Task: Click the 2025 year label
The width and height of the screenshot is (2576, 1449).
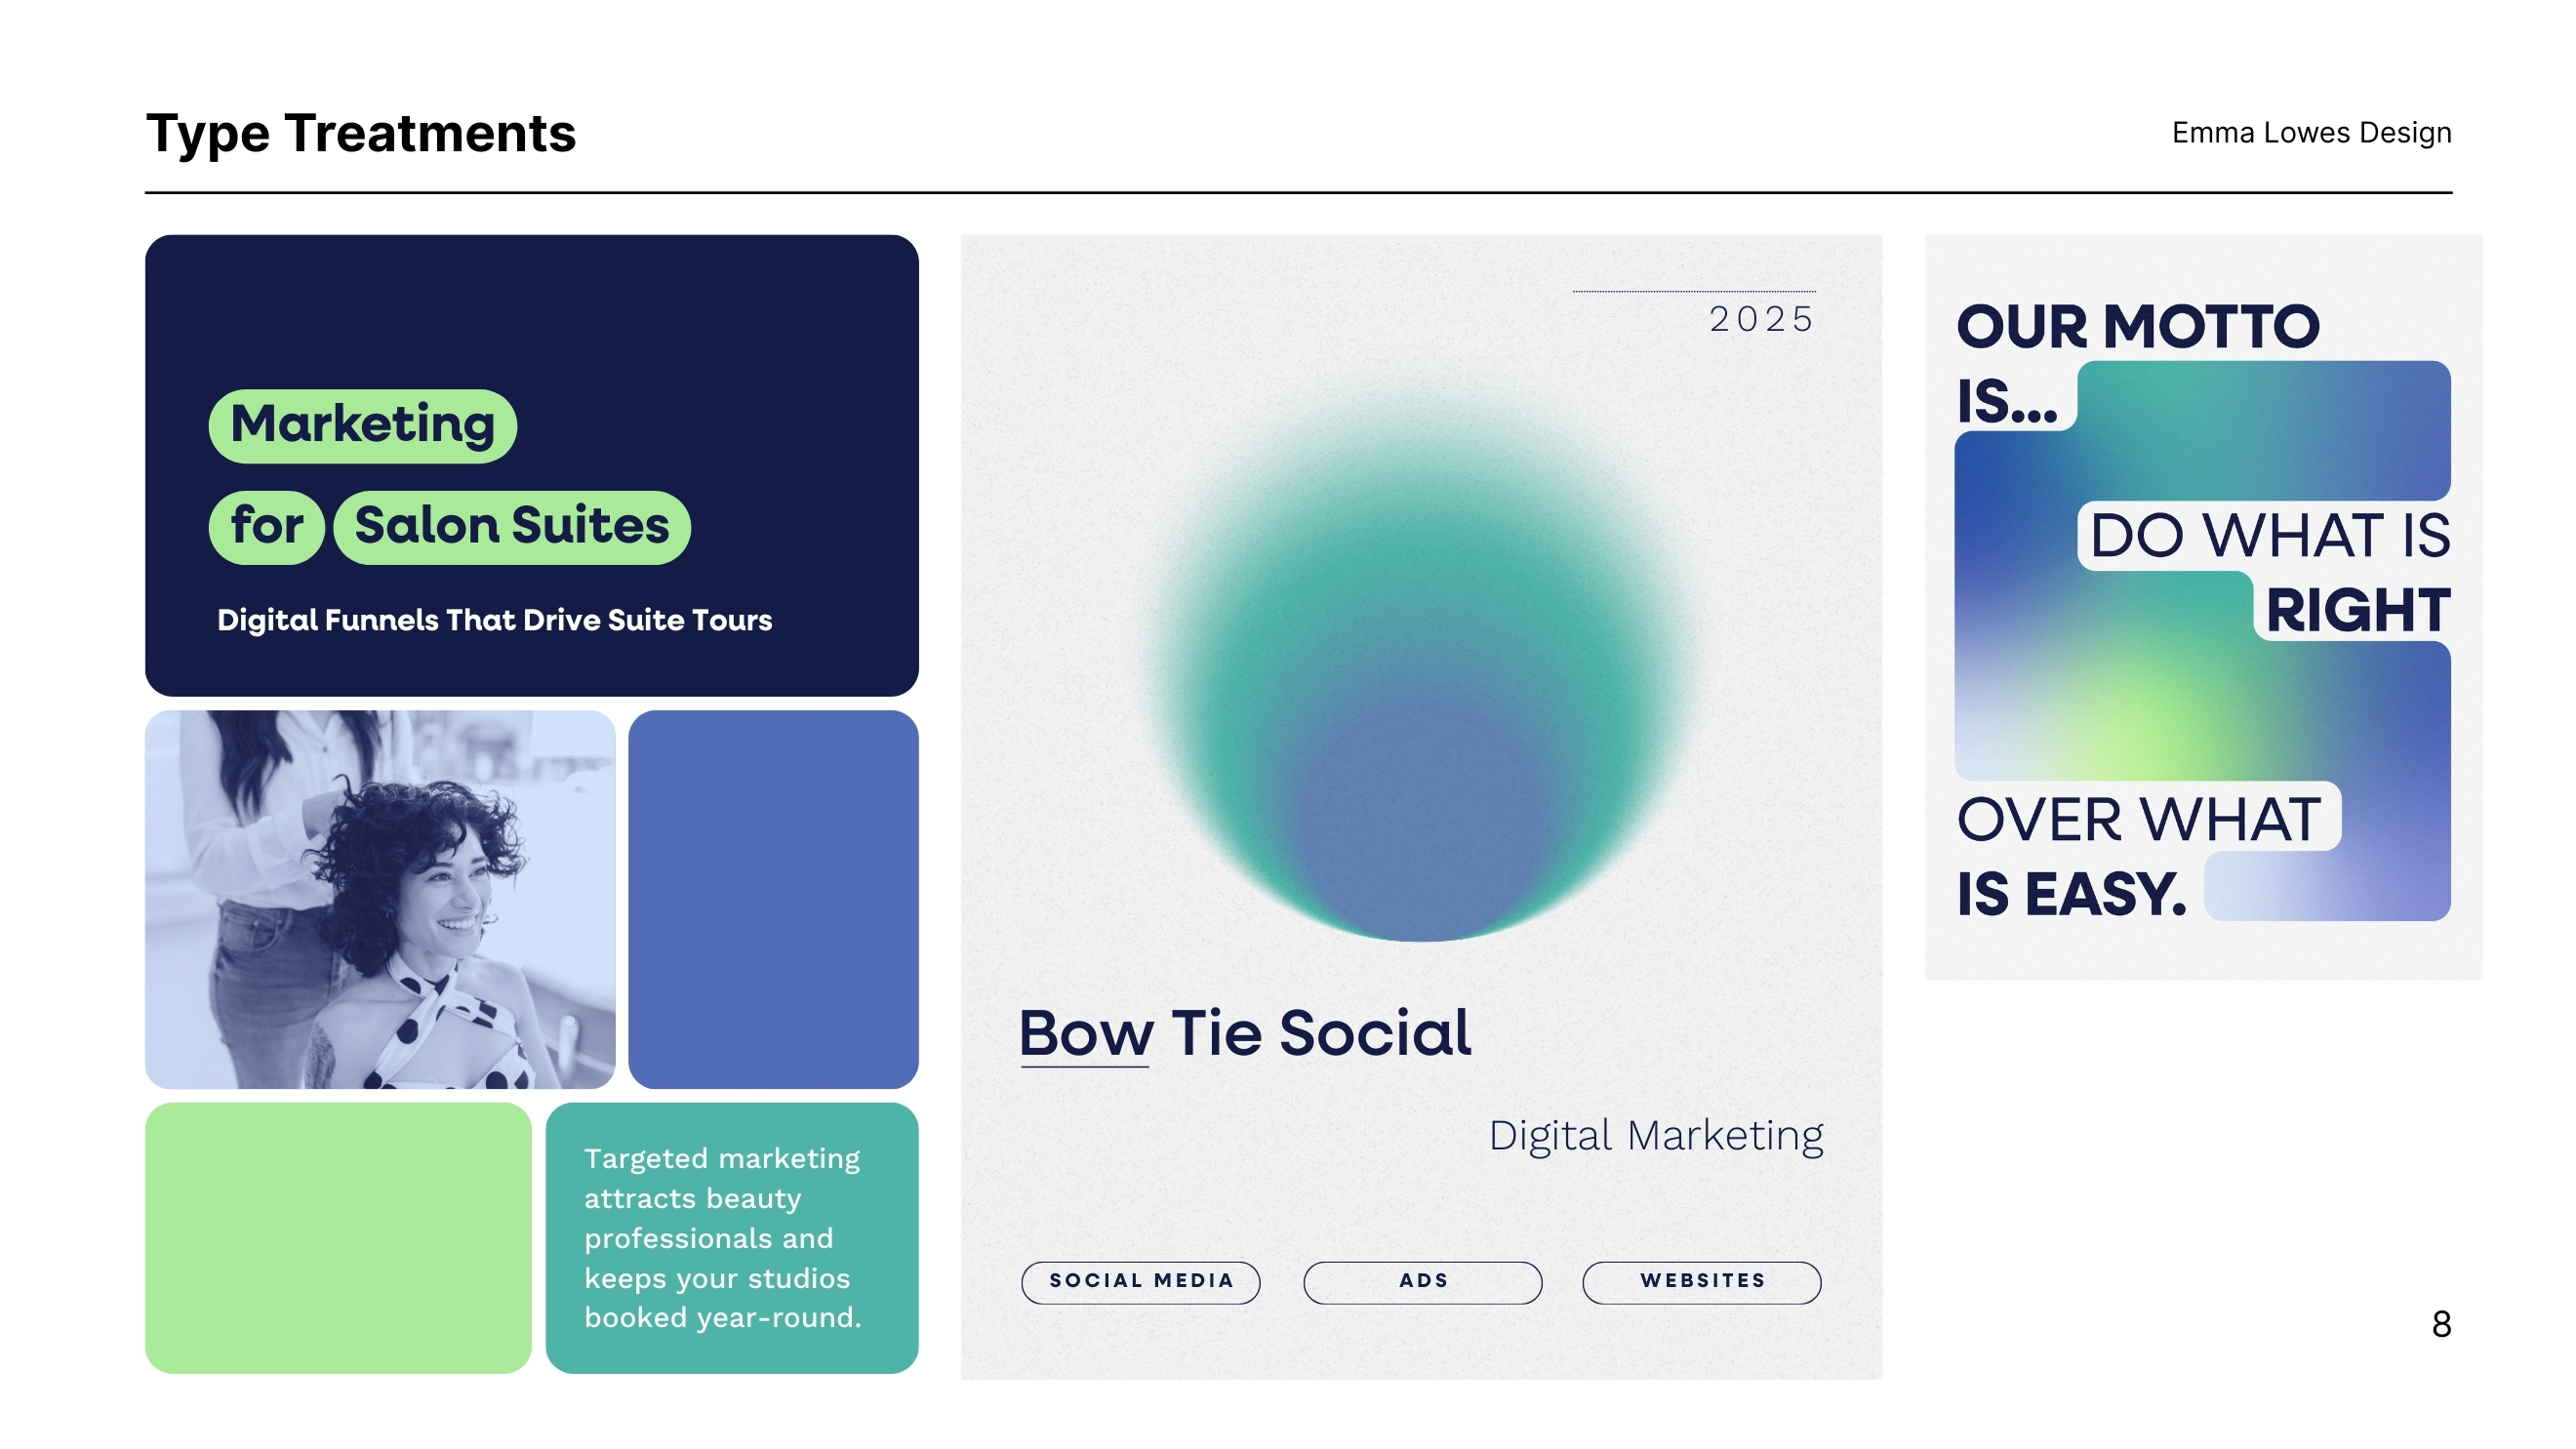Action: [x=1761, y=319]
